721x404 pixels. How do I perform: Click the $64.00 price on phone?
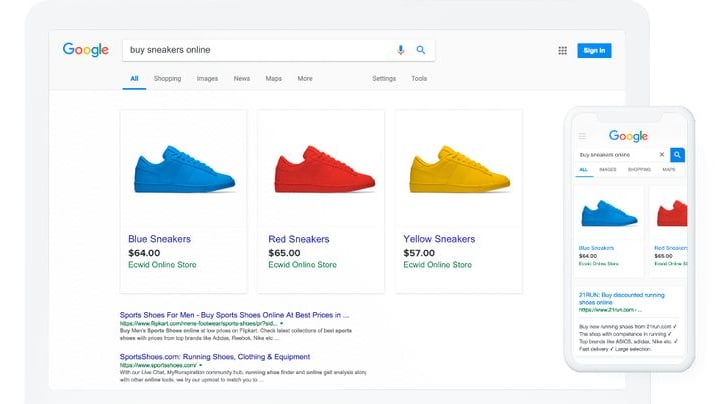click(588, 256)
